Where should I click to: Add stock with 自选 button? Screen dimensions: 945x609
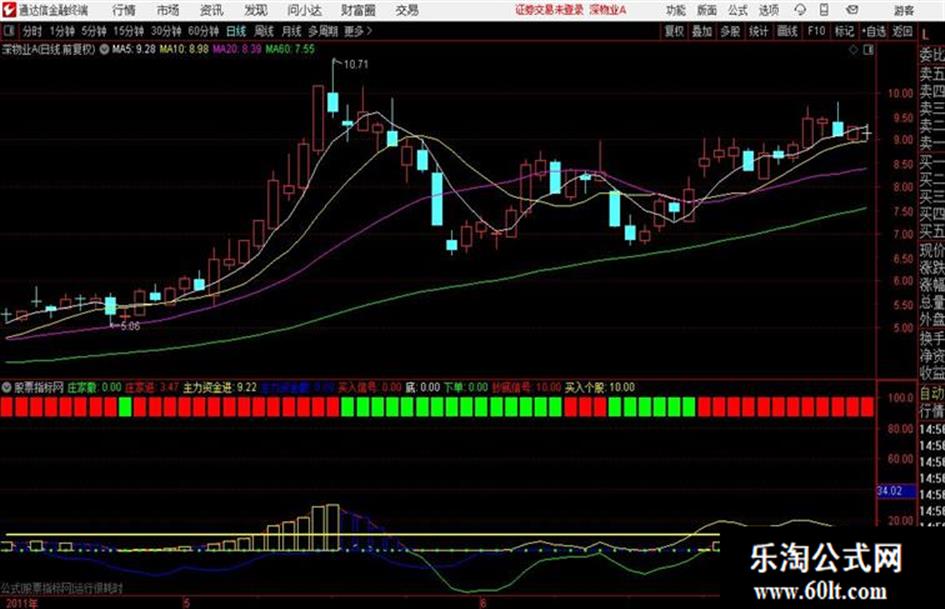click(873, 31)
